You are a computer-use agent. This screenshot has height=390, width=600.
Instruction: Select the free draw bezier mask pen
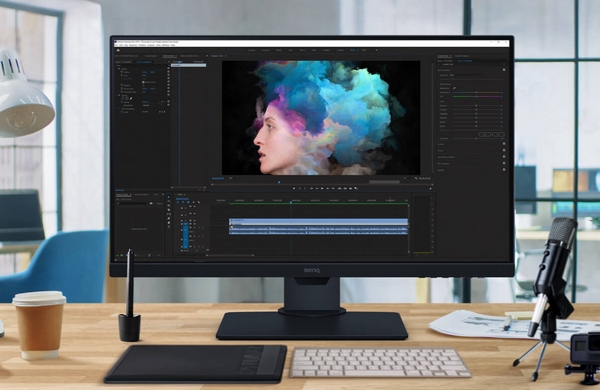click(131, 98)
